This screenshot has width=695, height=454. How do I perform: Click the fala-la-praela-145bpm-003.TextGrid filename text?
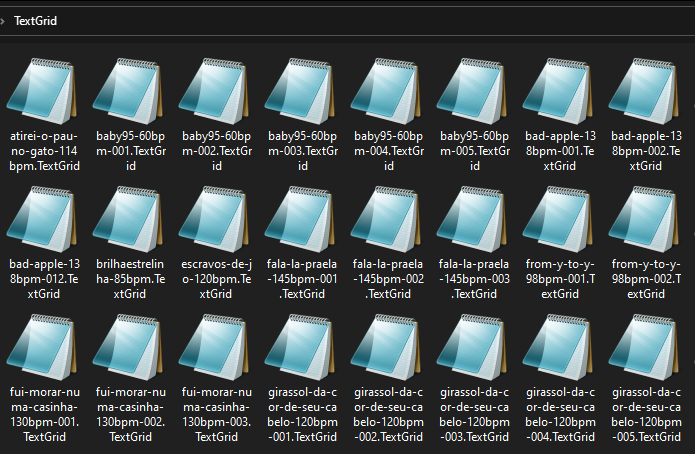tap(473, 280)
